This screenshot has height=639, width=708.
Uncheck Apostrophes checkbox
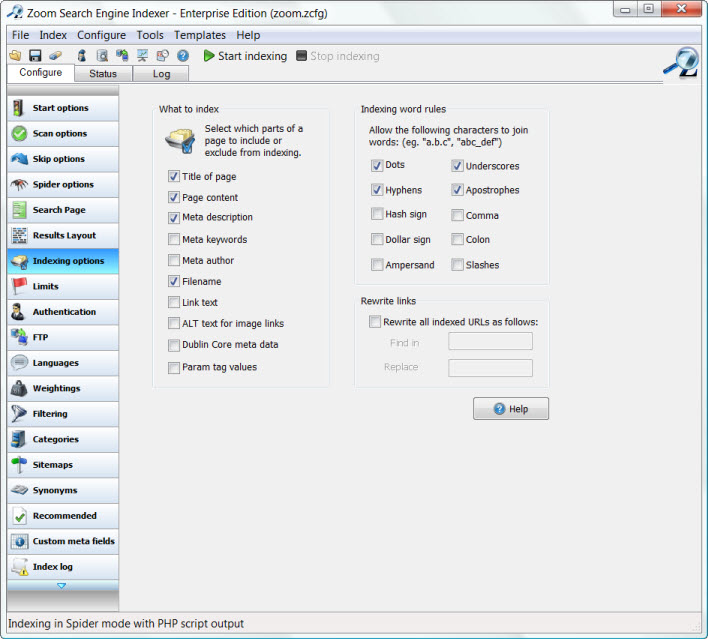(457, 190)
